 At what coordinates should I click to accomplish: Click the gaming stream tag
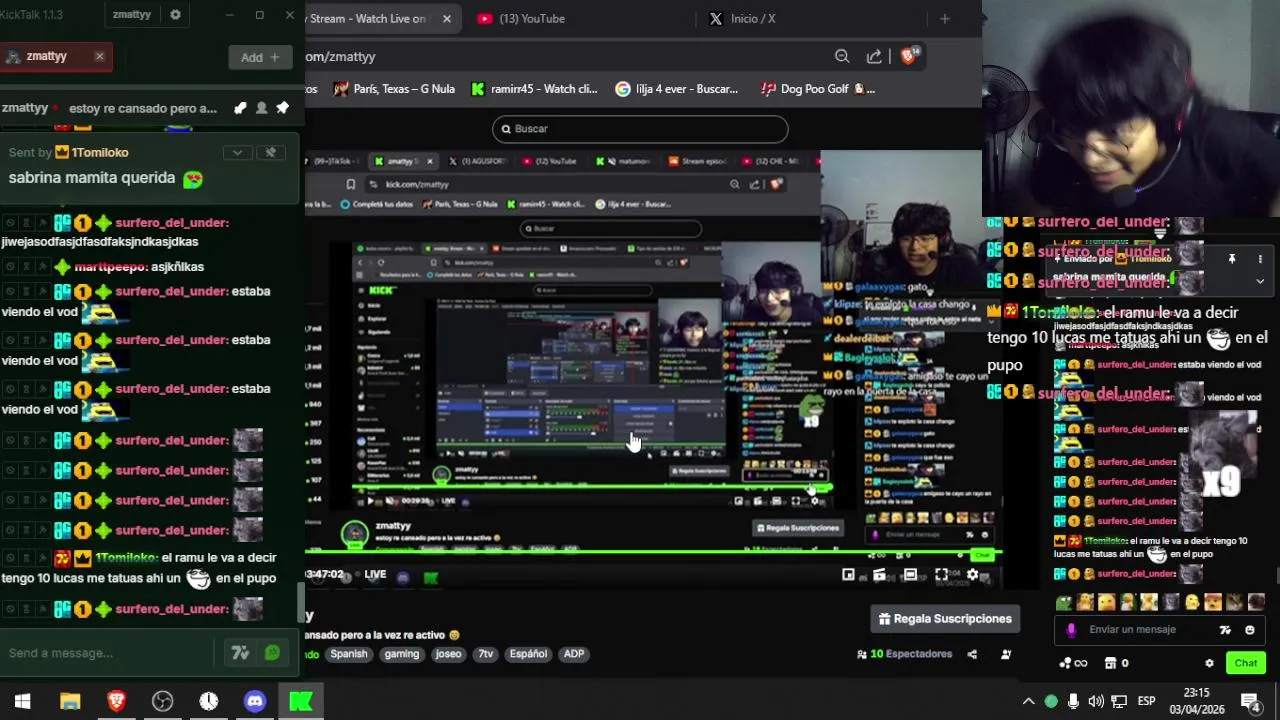click(x=402, y=654)
